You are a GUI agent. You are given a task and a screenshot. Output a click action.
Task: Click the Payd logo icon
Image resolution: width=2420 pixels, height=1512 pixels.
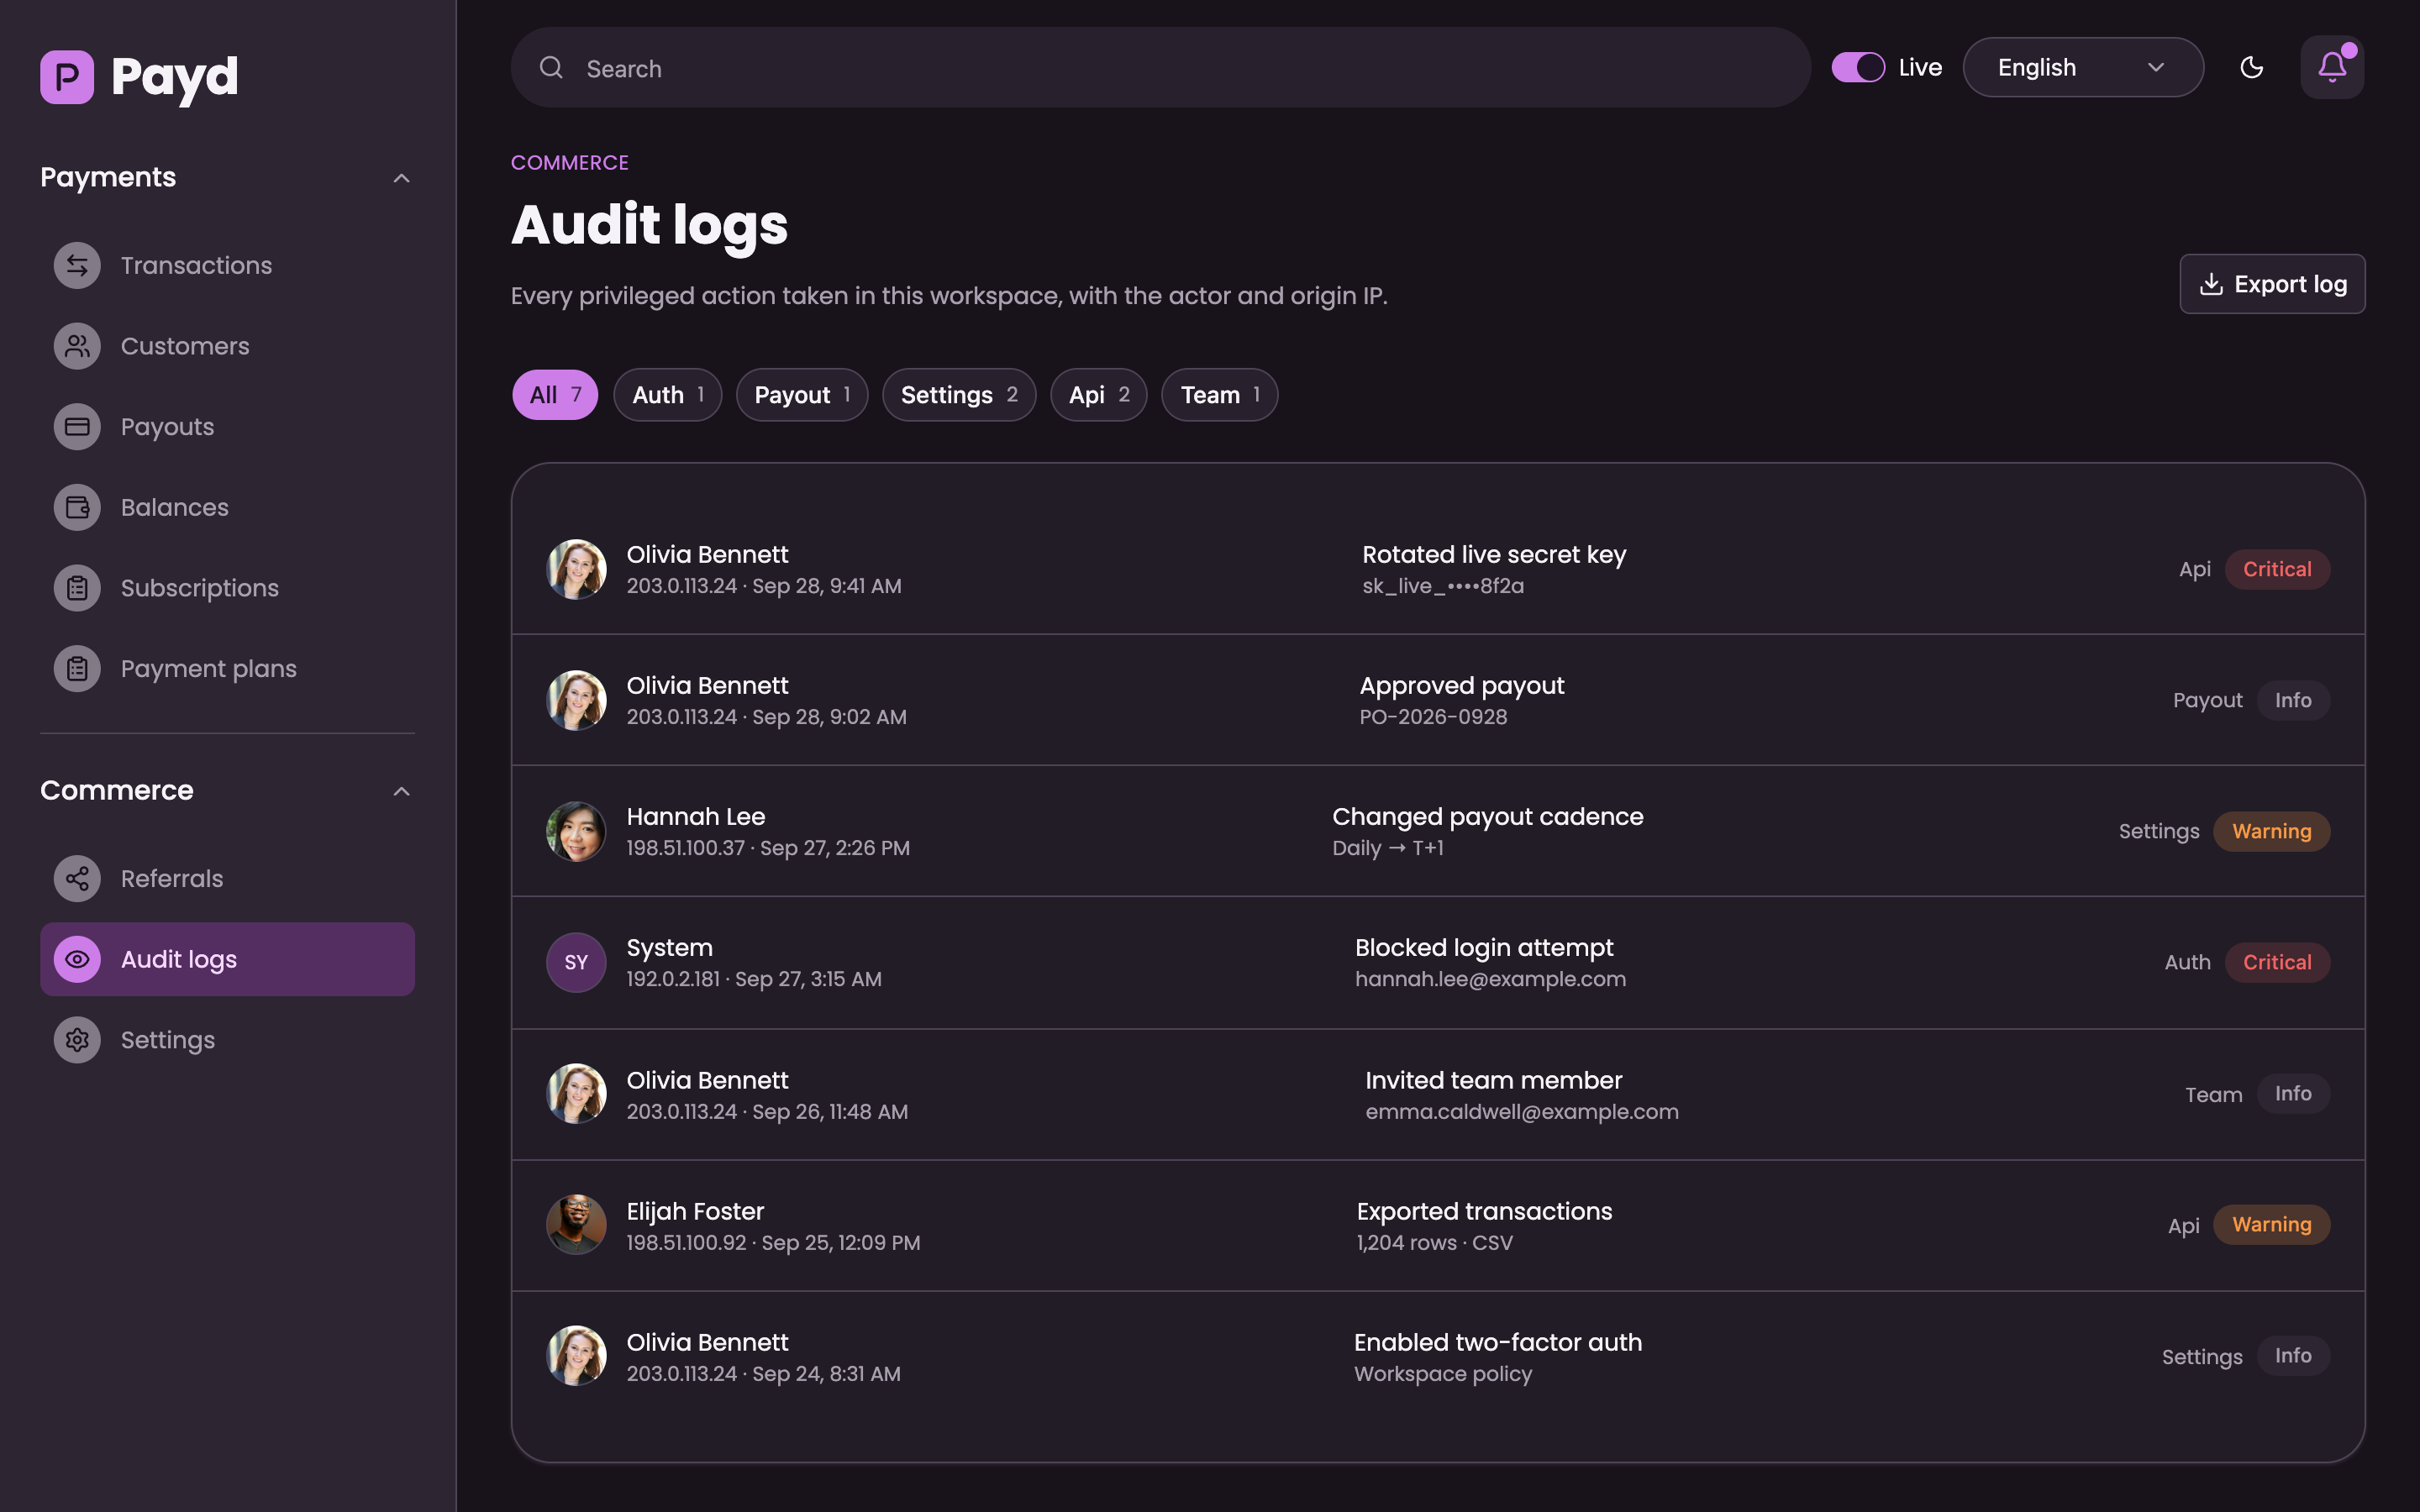[67, 77]
